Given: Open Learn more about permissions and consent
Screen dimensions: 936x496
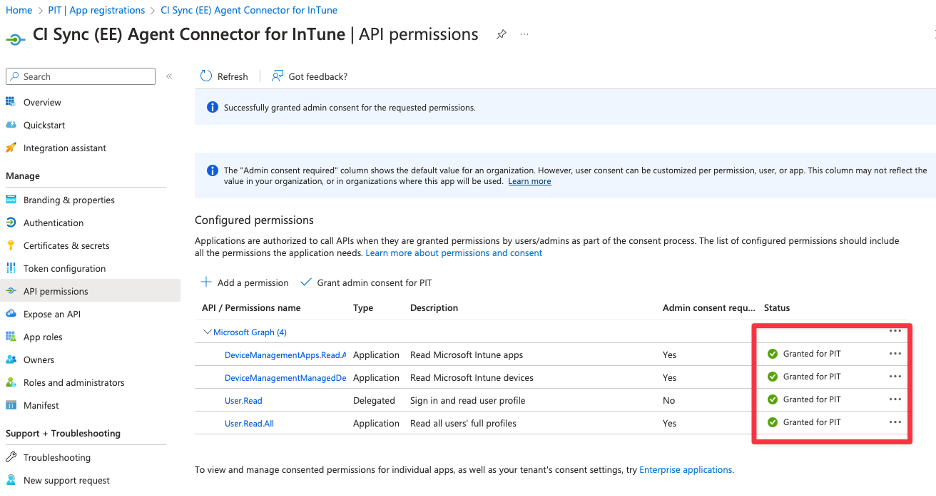Looking at the screenshot, I should pyautogui.click(x=454, y=252).
